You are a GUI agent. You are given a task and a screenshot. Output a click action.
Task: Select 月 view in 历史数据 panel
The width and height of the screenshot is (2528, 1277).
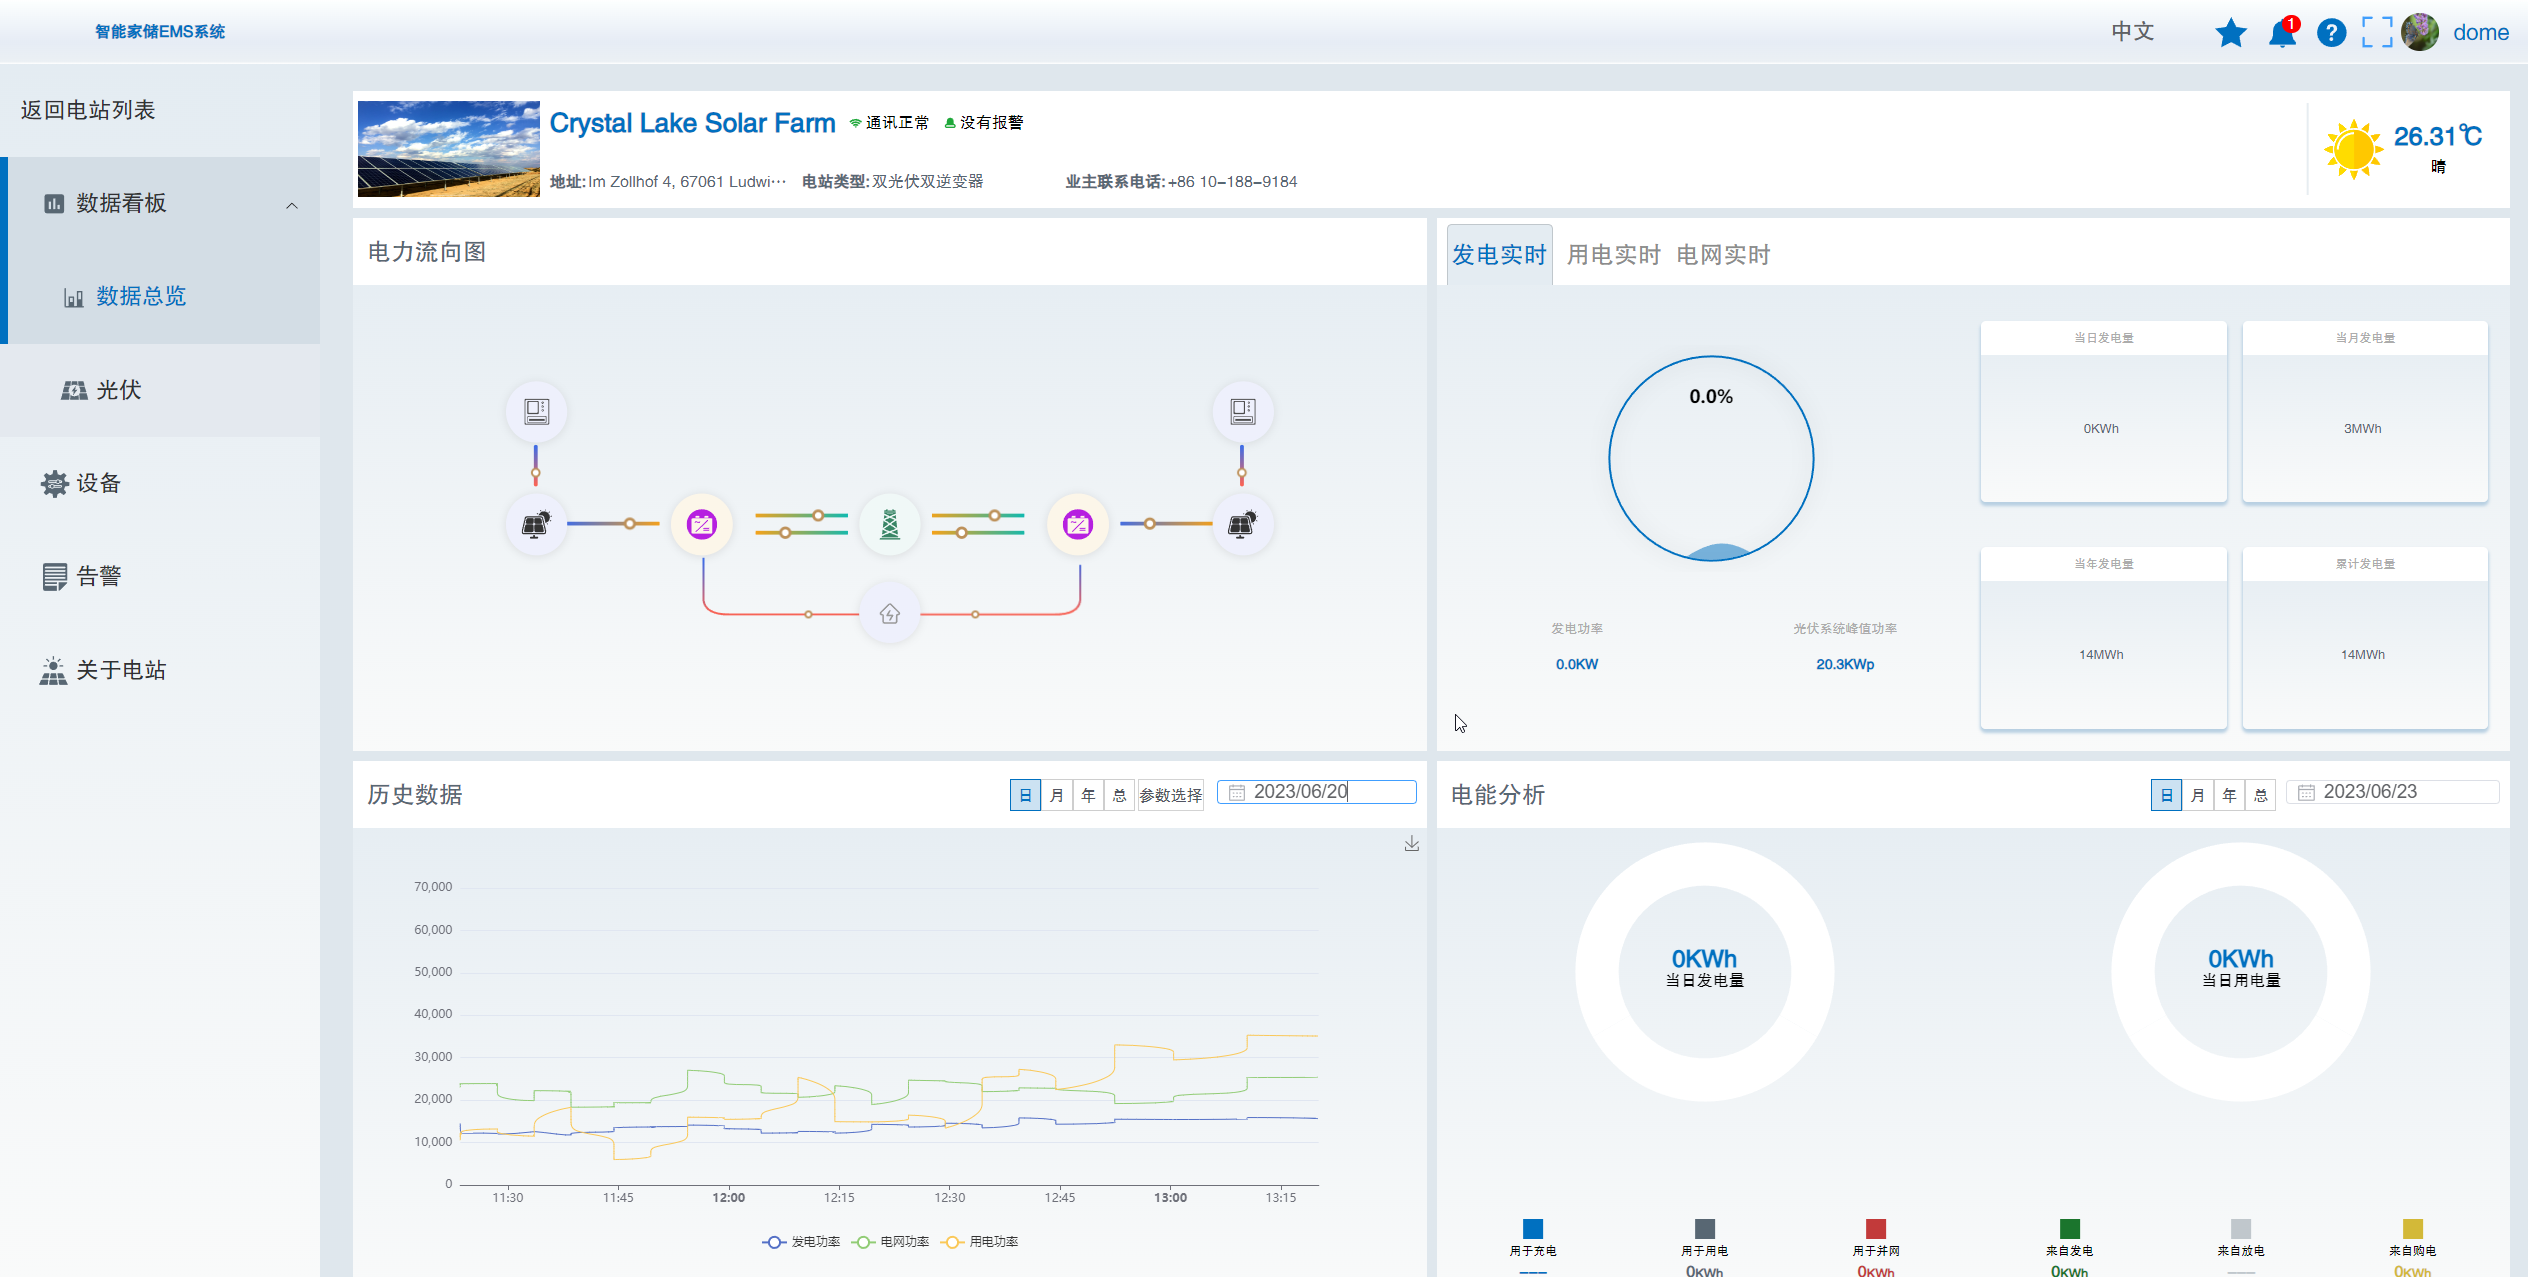point(1056,795)
